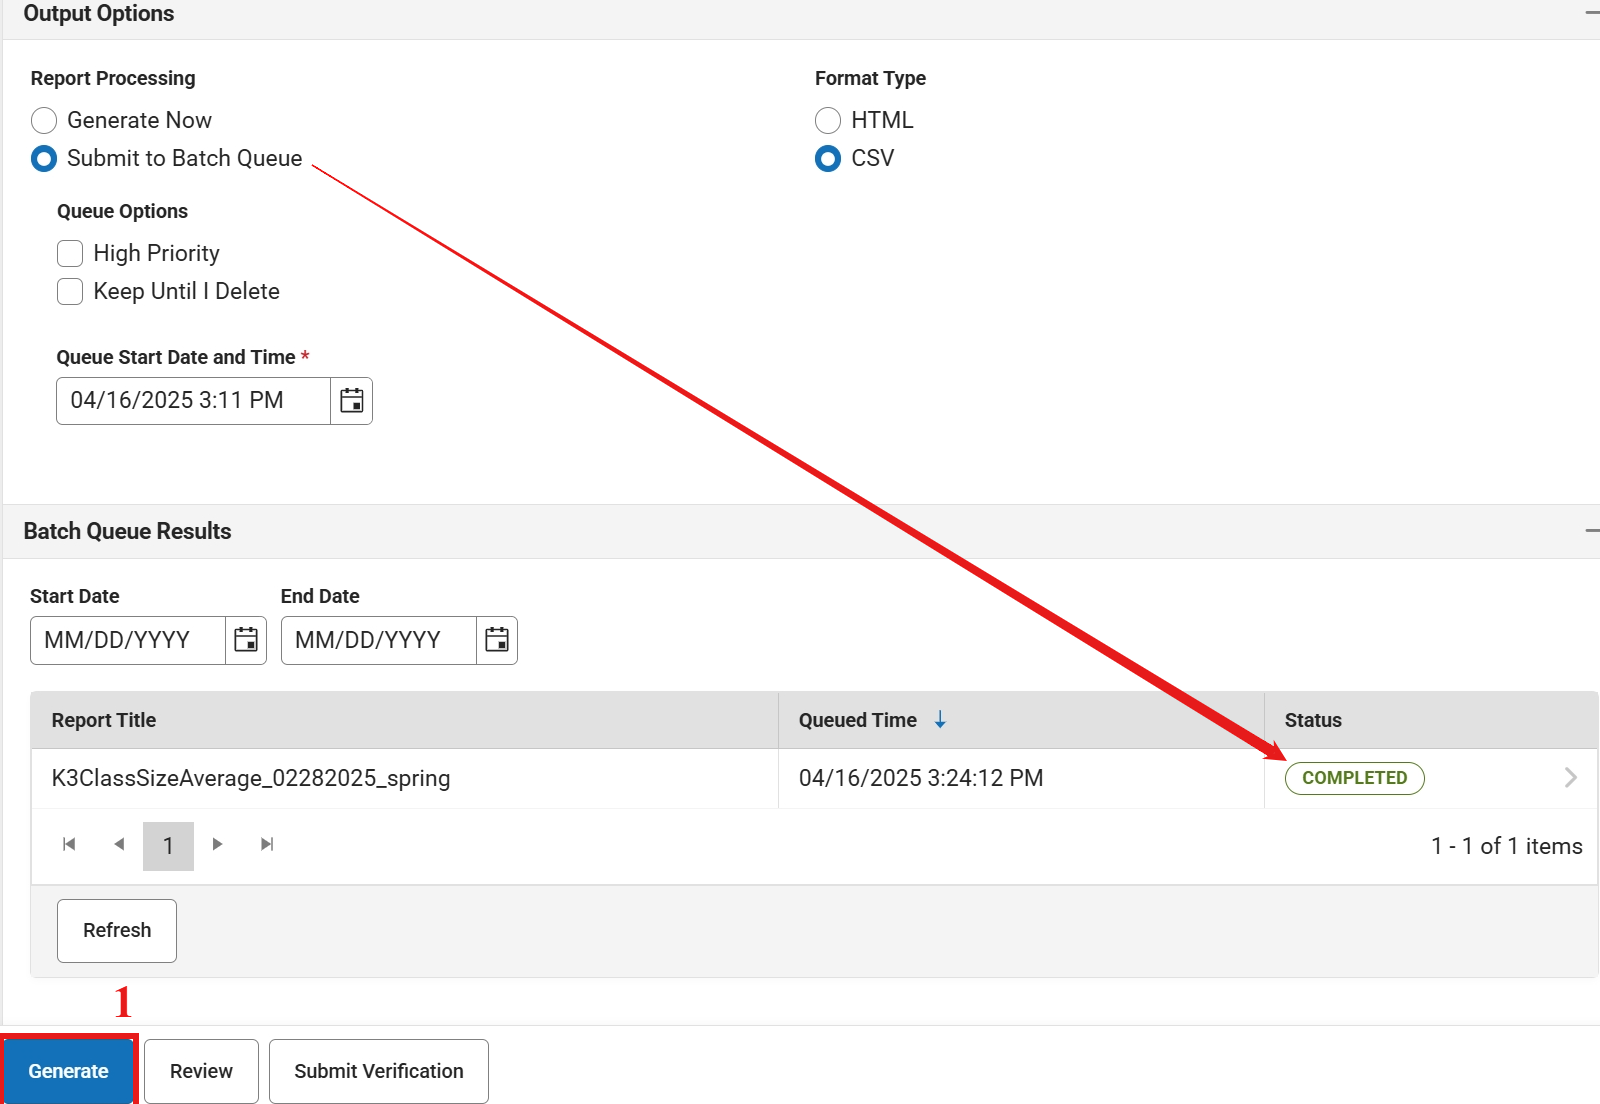This screenshot has height=1104, width=1600.
Task: Click the Submit Verification button
Action: 379,1071
